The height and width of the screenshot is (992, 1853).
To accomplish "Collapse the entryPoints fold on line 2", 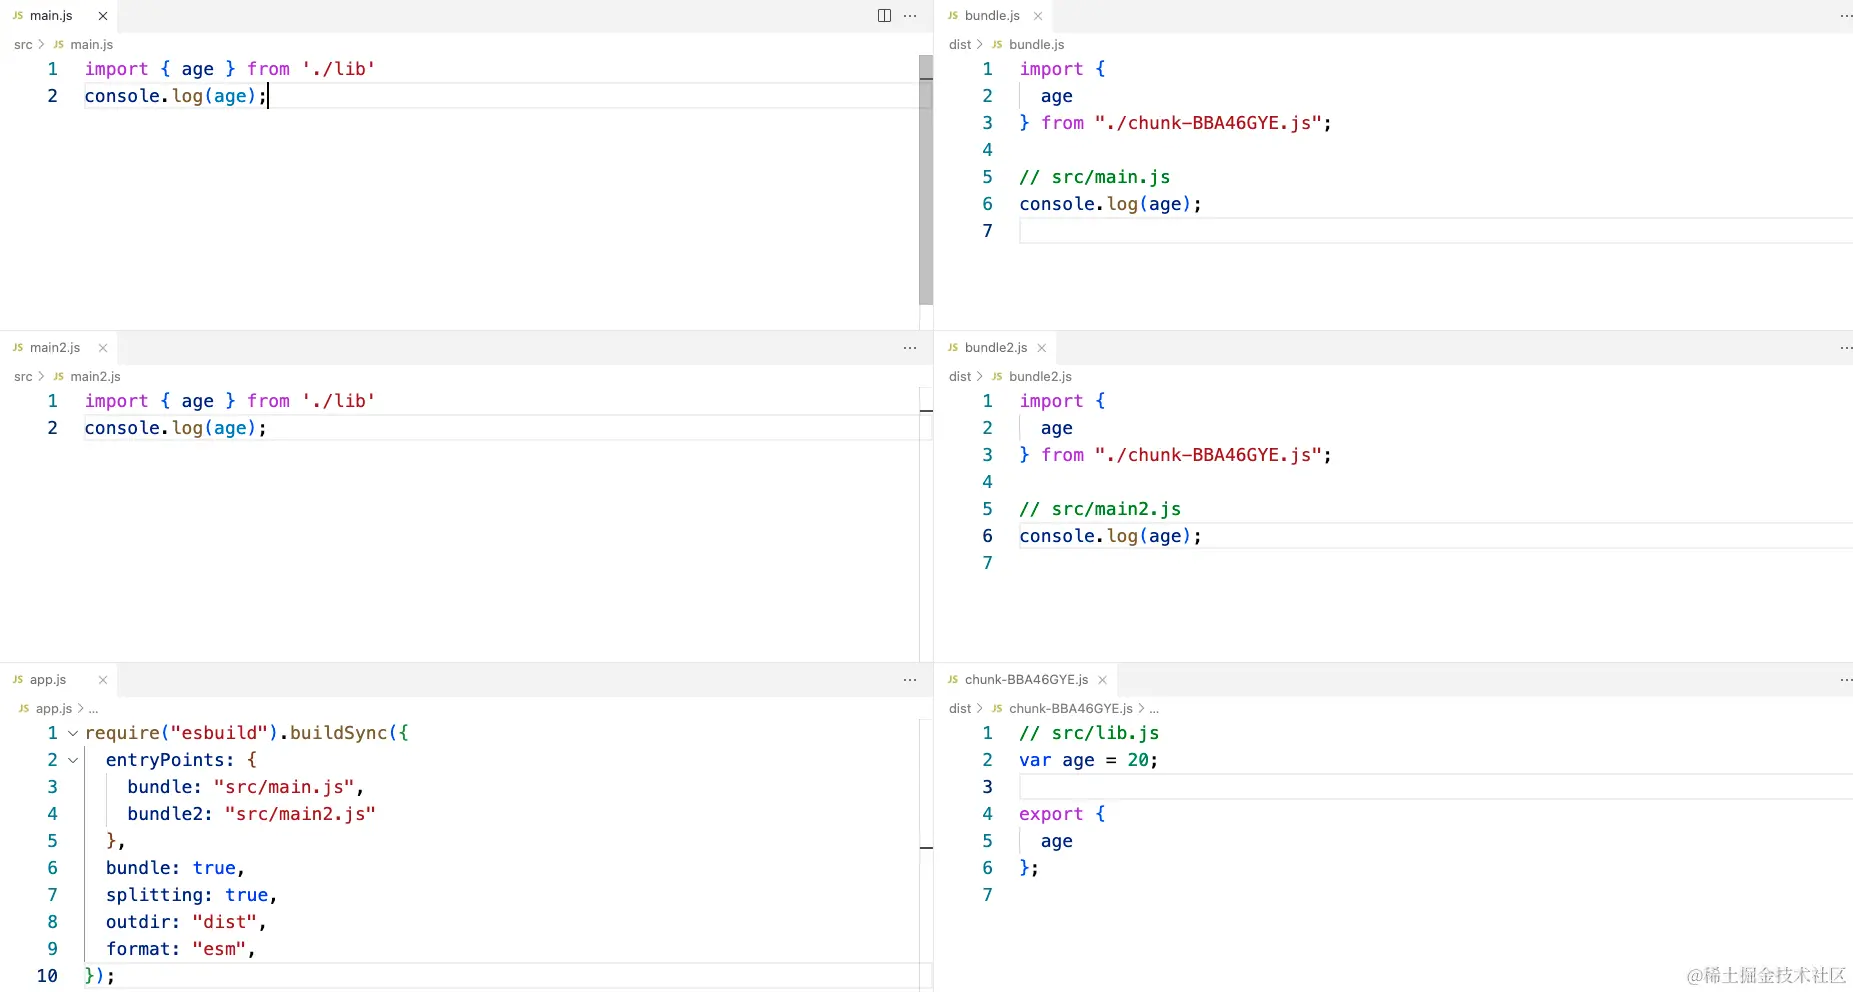I will [x=73, y=760].
